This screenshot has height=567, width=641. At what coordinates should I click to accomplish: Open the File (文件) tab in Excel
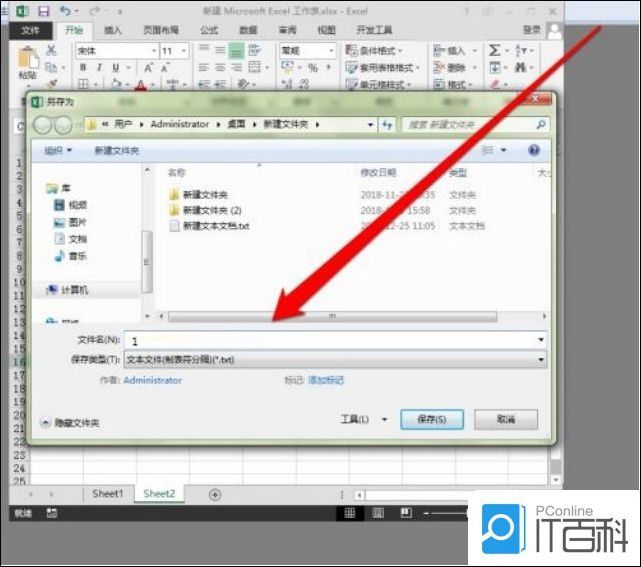31,30
